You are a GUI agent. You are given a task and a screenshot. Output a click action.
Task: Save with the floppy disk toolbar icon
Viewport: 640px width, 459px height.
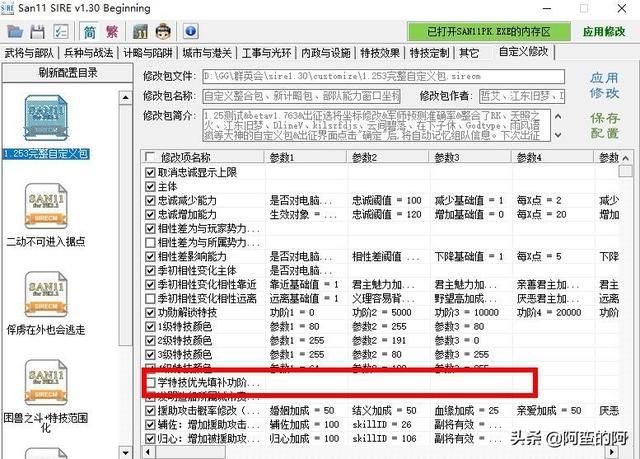coord(38,31)
